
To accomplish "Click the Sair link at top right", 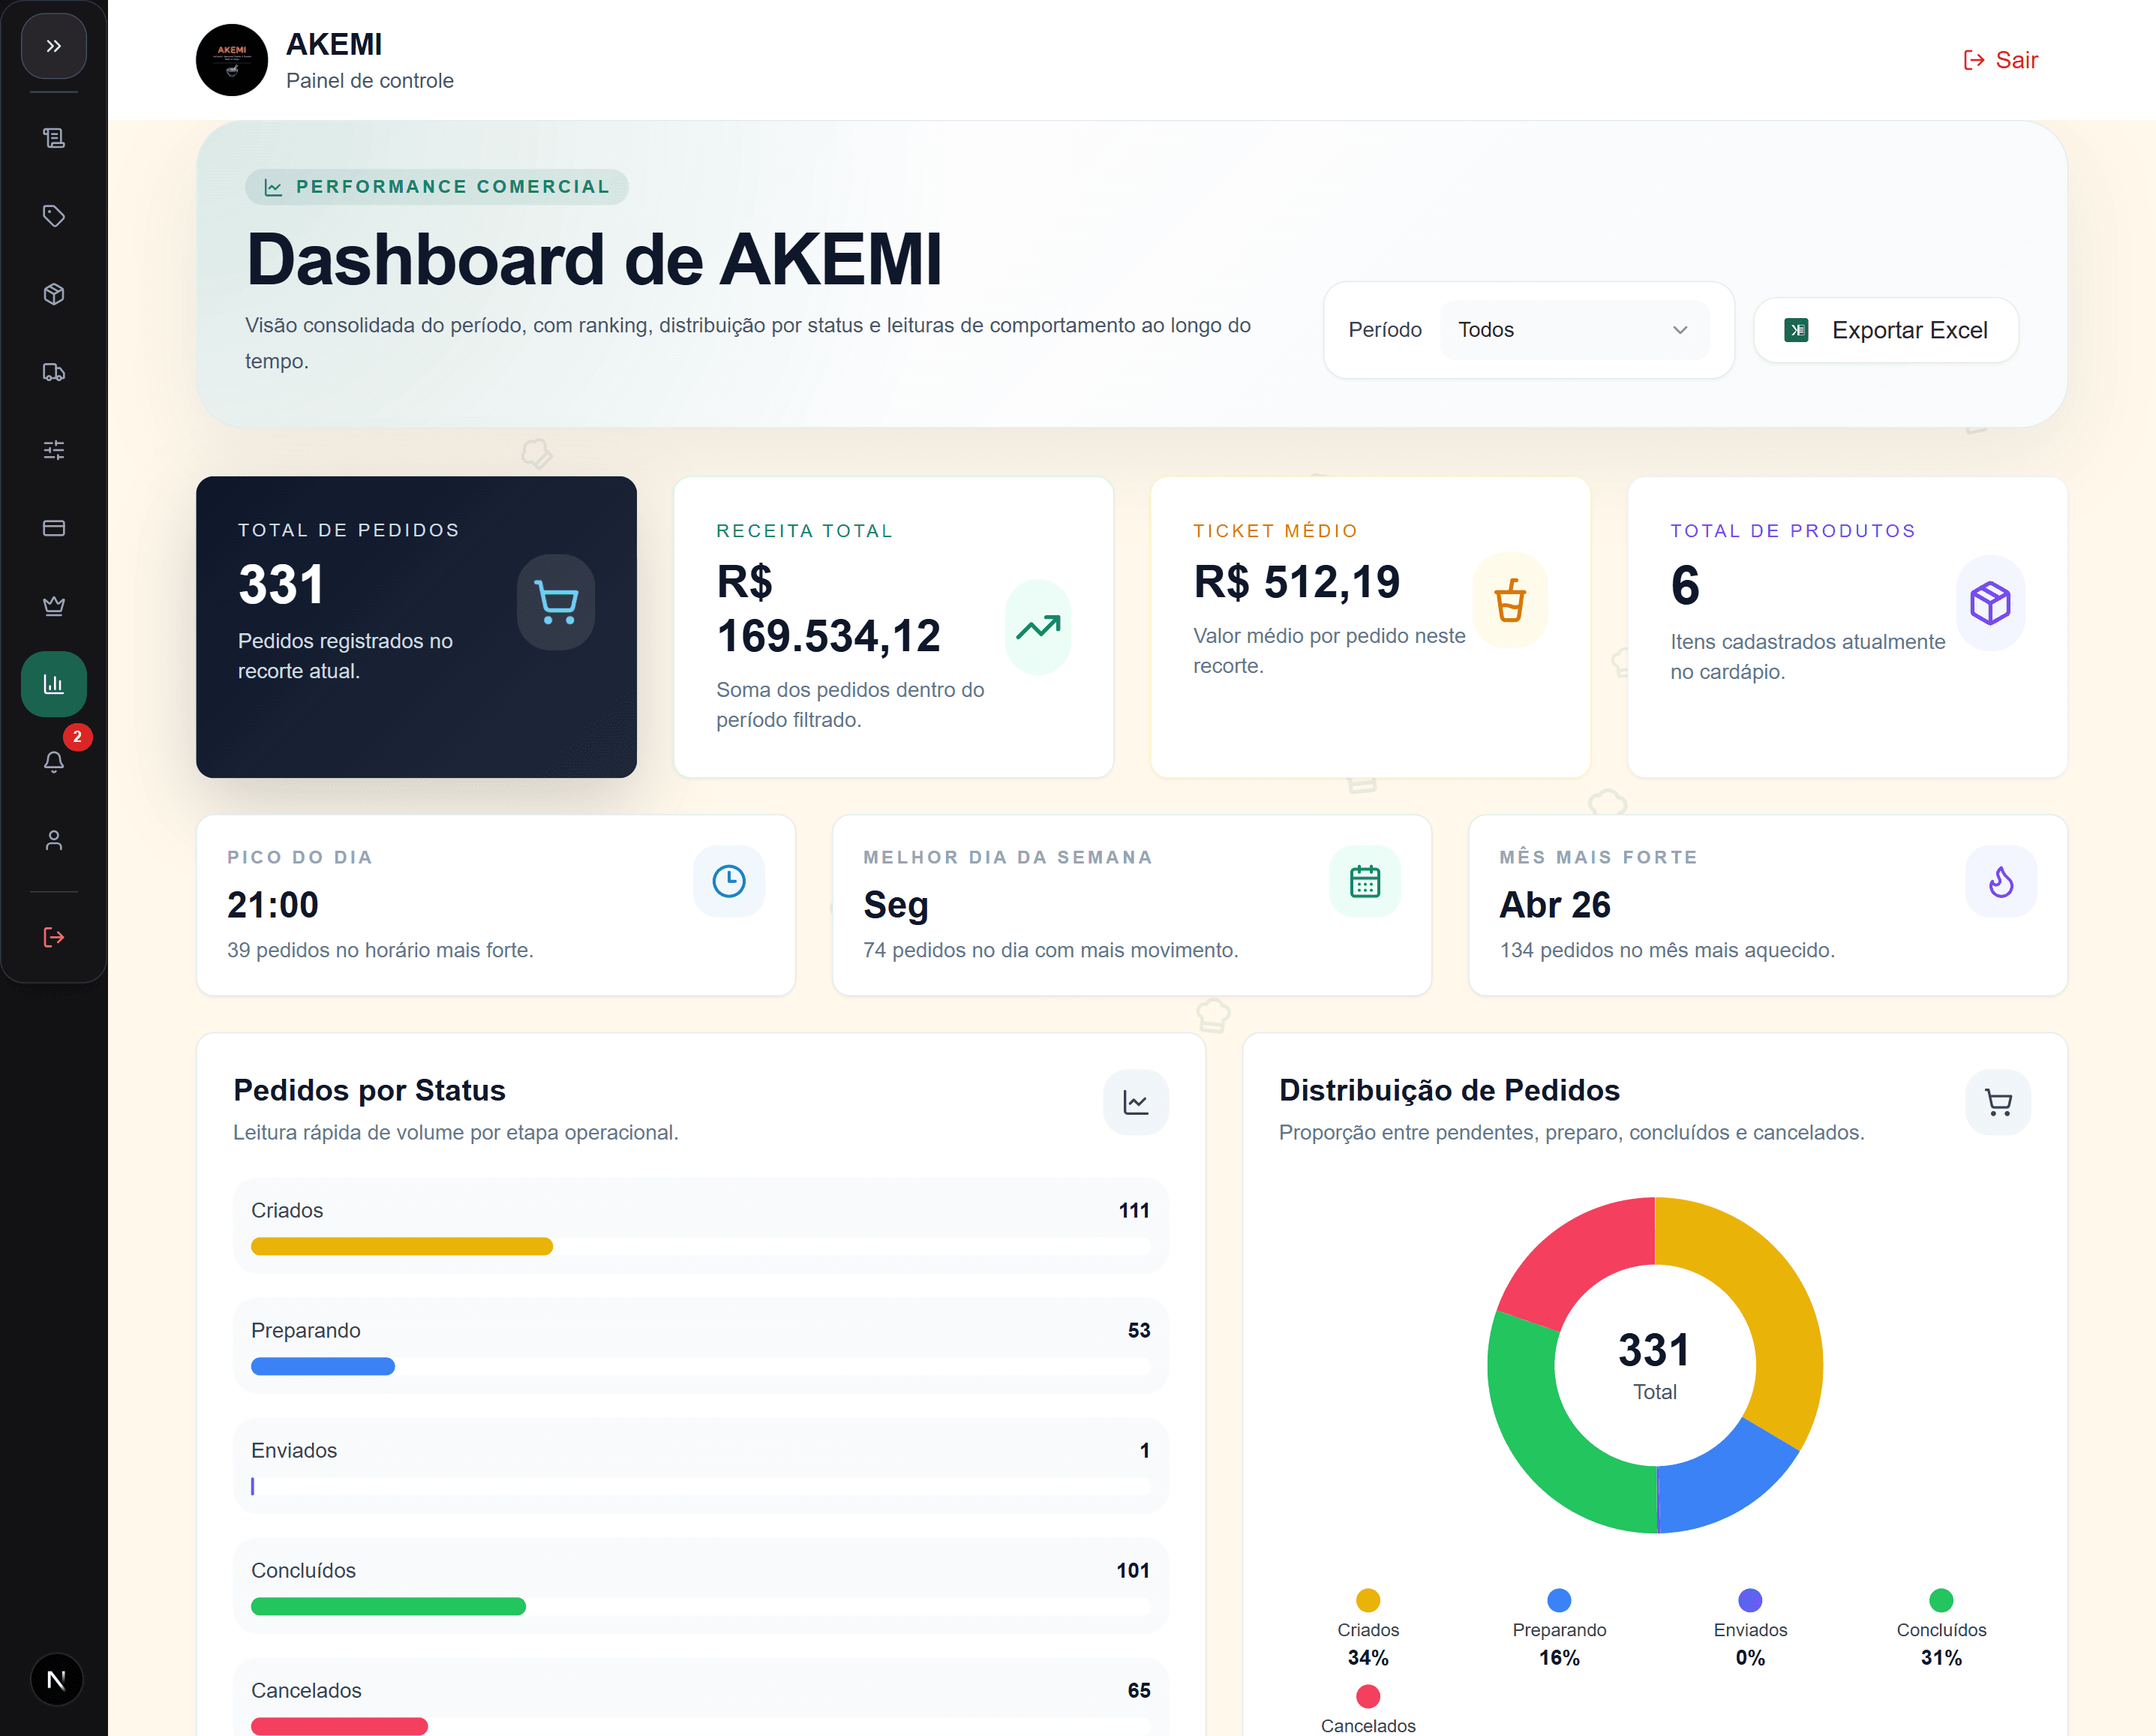I will [x=2000, y=60].
